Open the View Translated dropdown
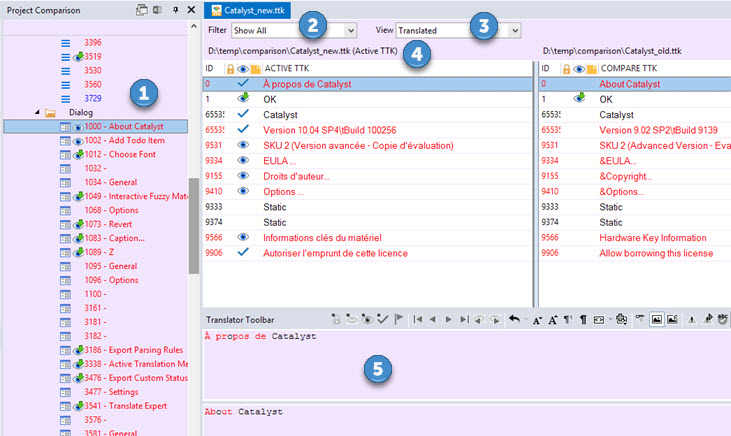The width and height of the screenshot is (731, 436). pos(515,30)
